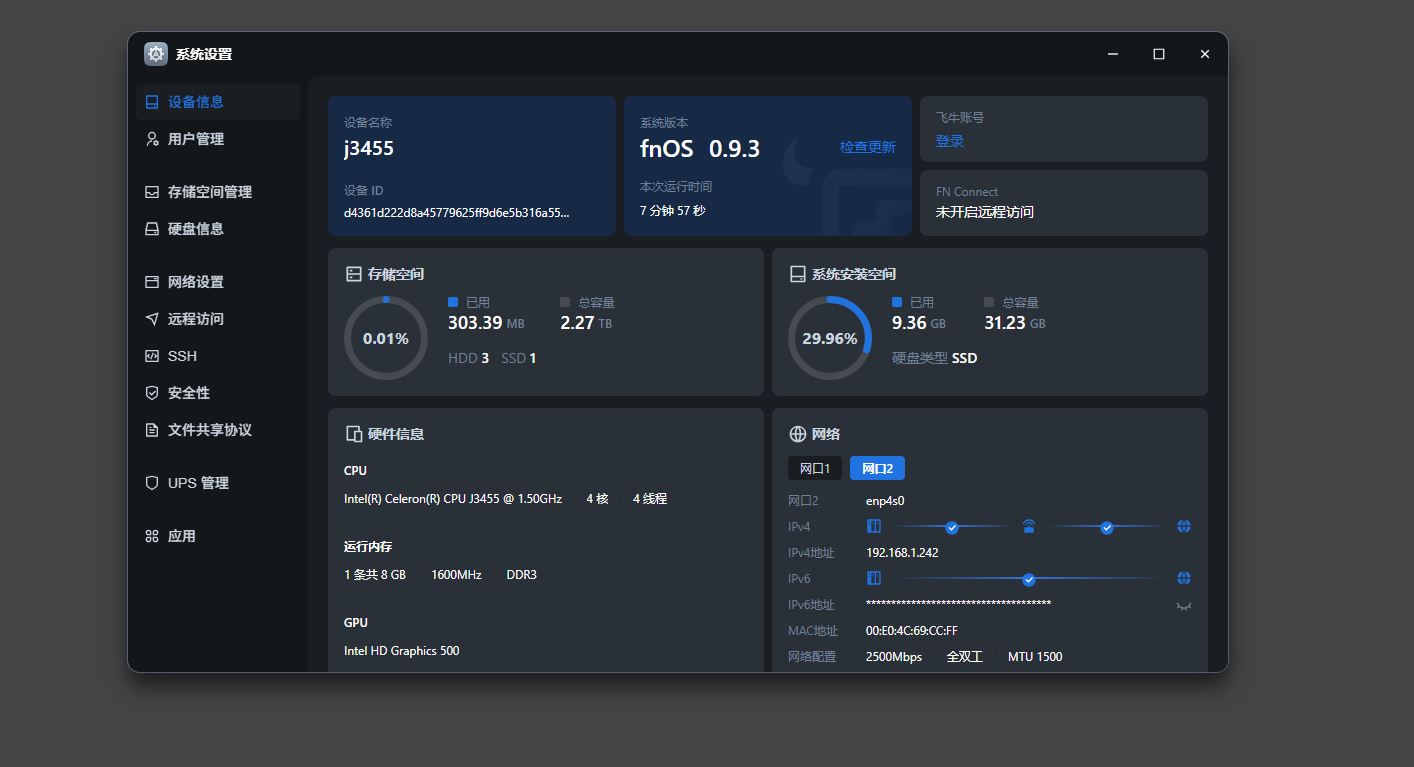Click the 远程访问 paper-plane icon
Image resolution: width=1414 pixels, height=767 pixels.
point(152,319)
